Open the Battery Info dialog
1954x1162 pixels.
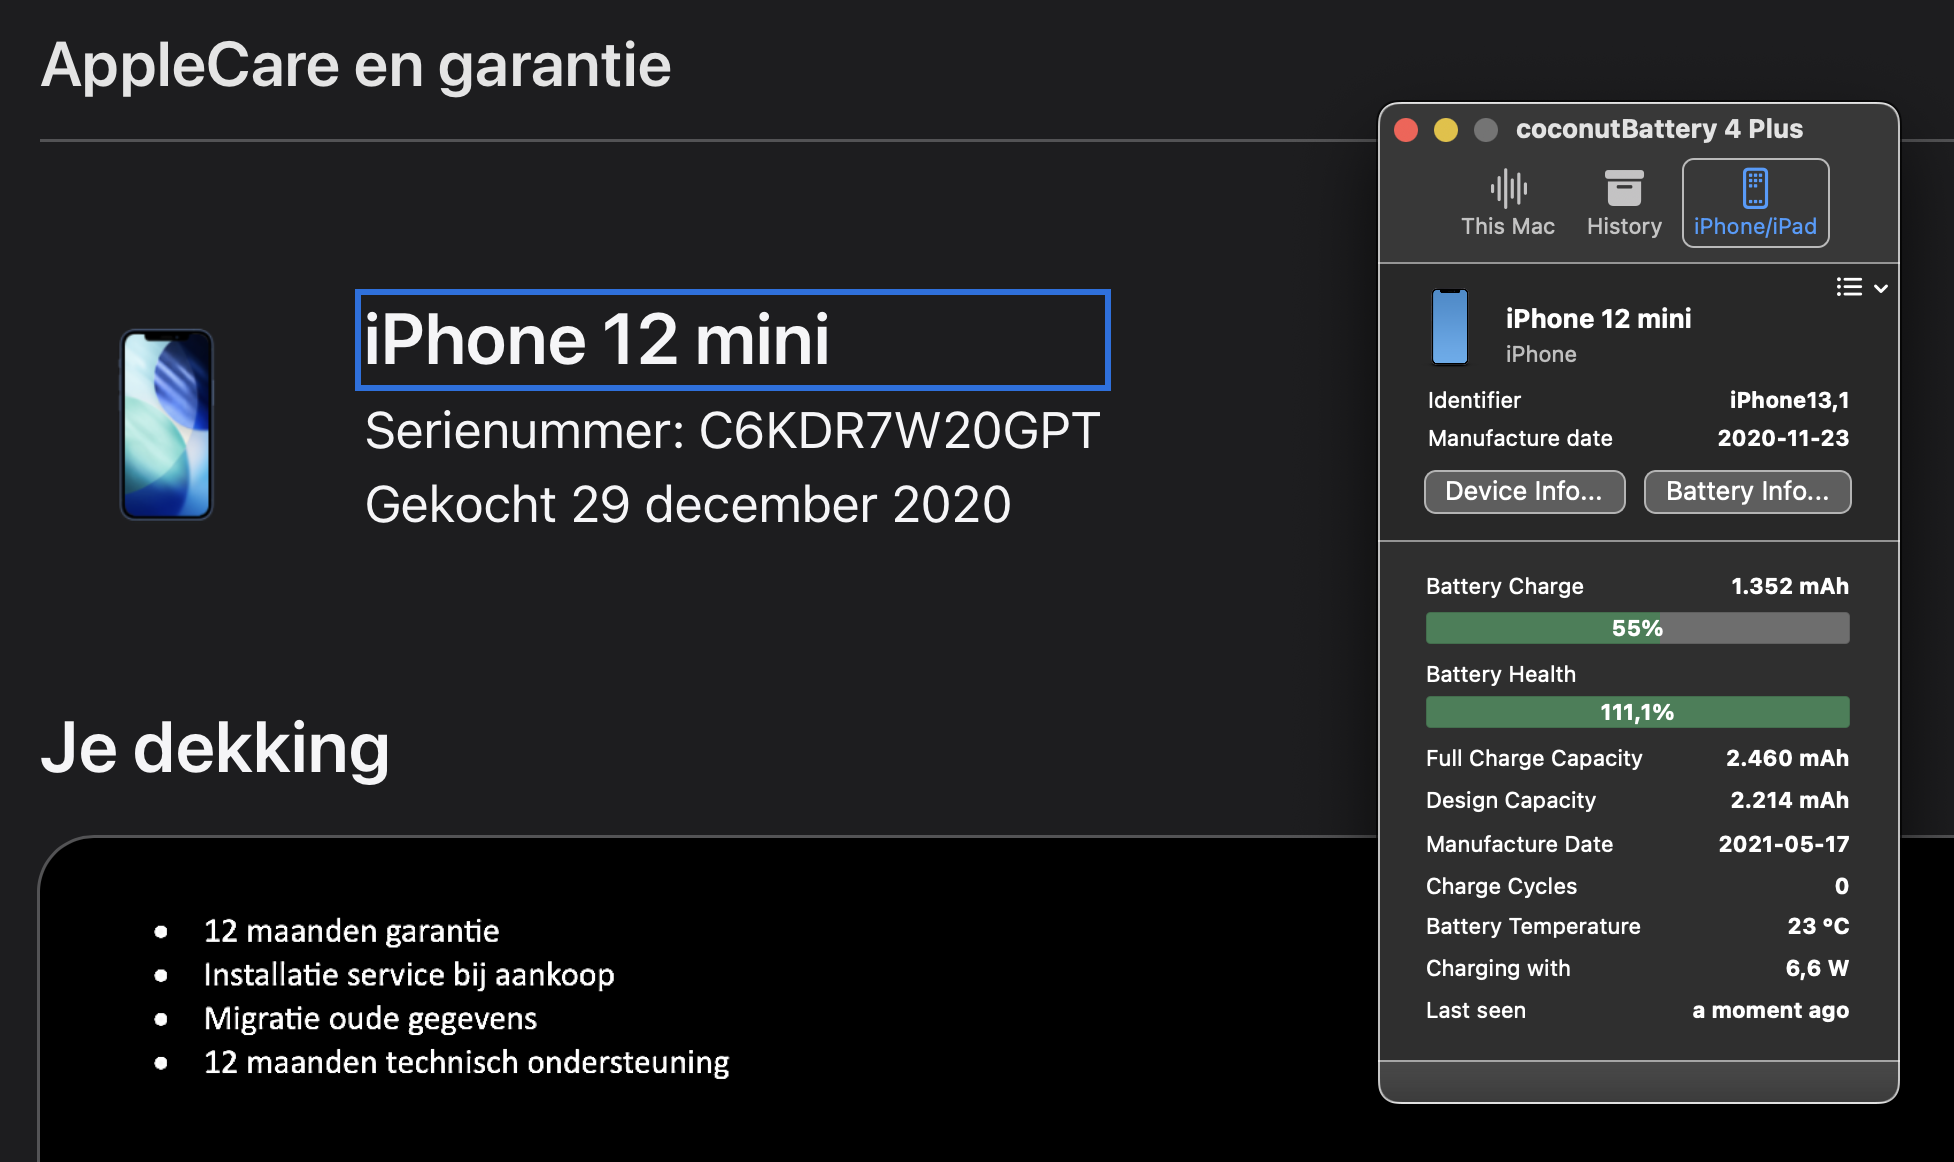1747,492
